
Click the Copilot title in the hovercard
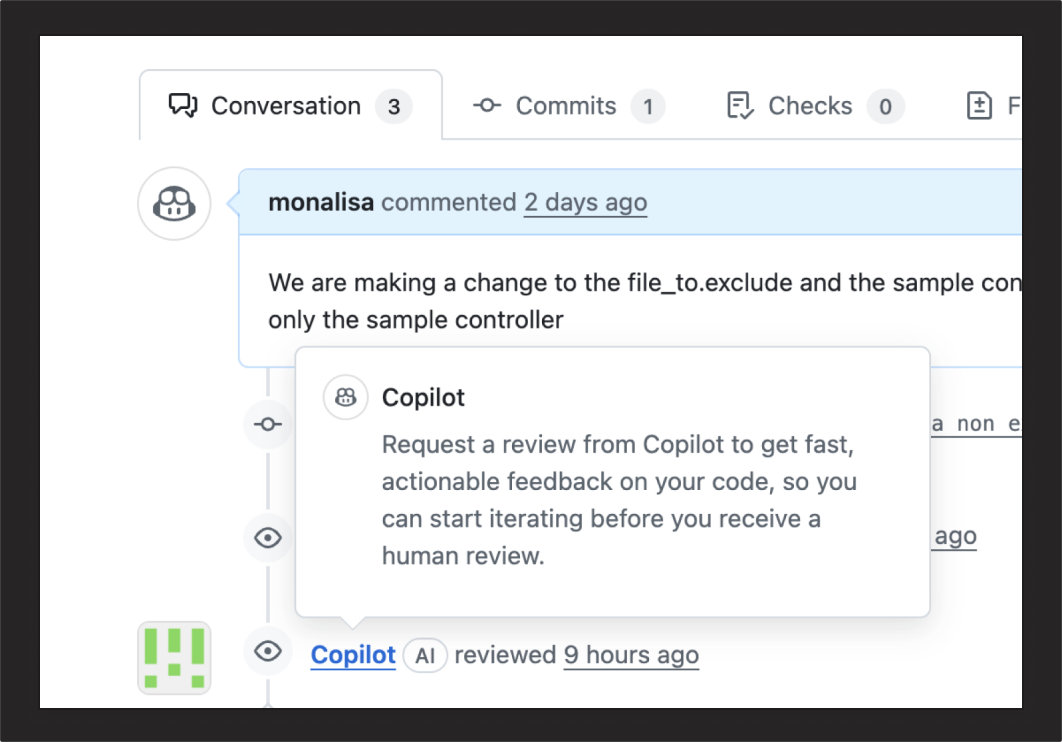[423, 397]
